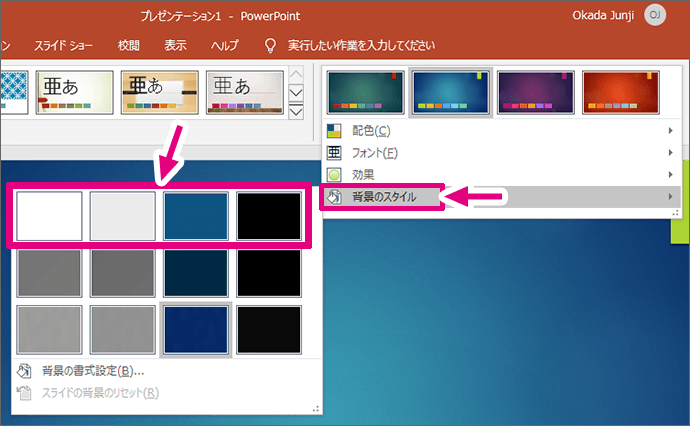The width and height of the screenshot is (690, 426).
Task: Click the background styles gallery resize grip
Action: click(x=316, y=409)
